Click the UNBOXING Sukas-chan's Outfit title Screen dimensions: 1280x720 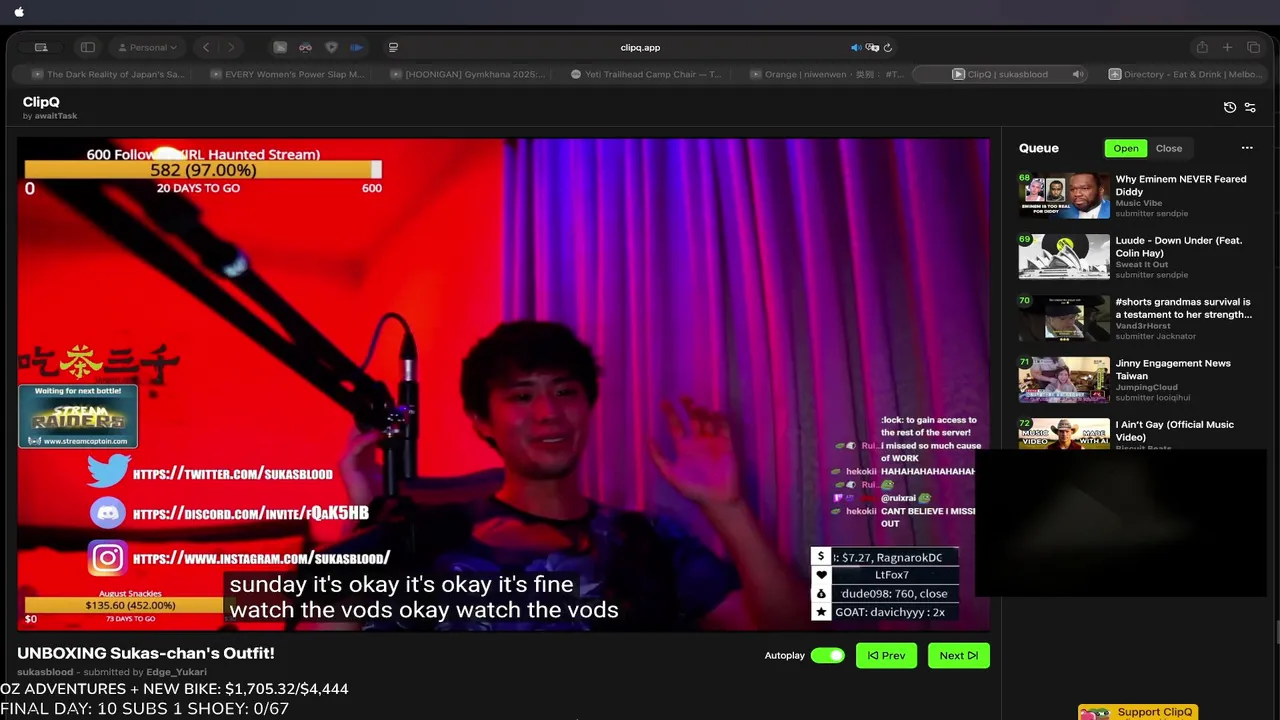tap(146, 653)
